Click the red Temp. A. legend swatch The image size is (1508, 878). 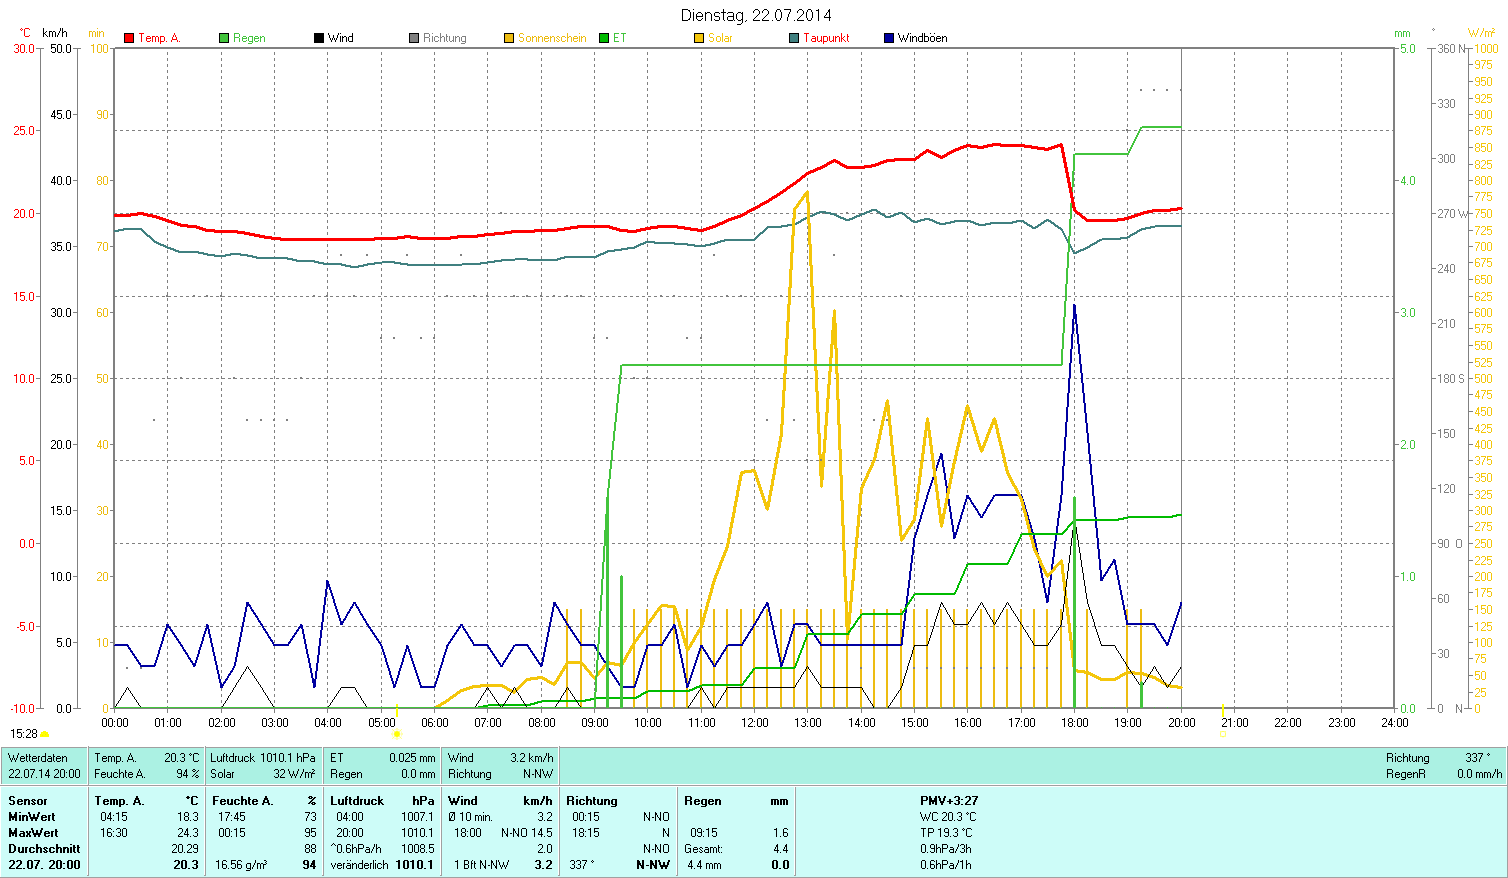129,38
